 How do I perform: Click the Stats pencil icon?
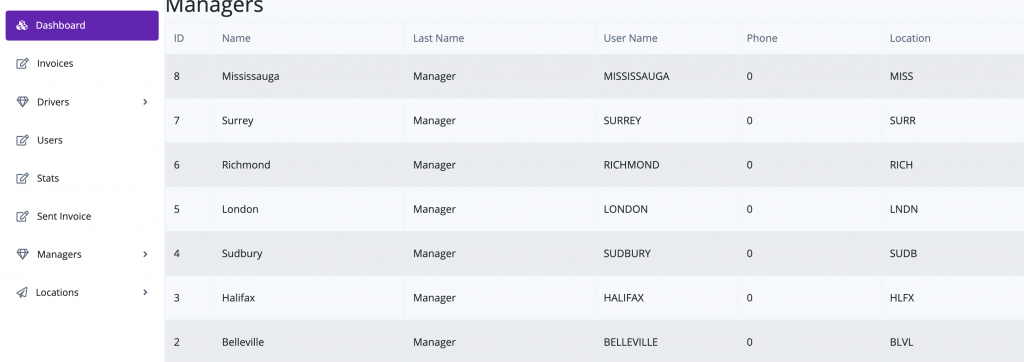coord(22,178)
